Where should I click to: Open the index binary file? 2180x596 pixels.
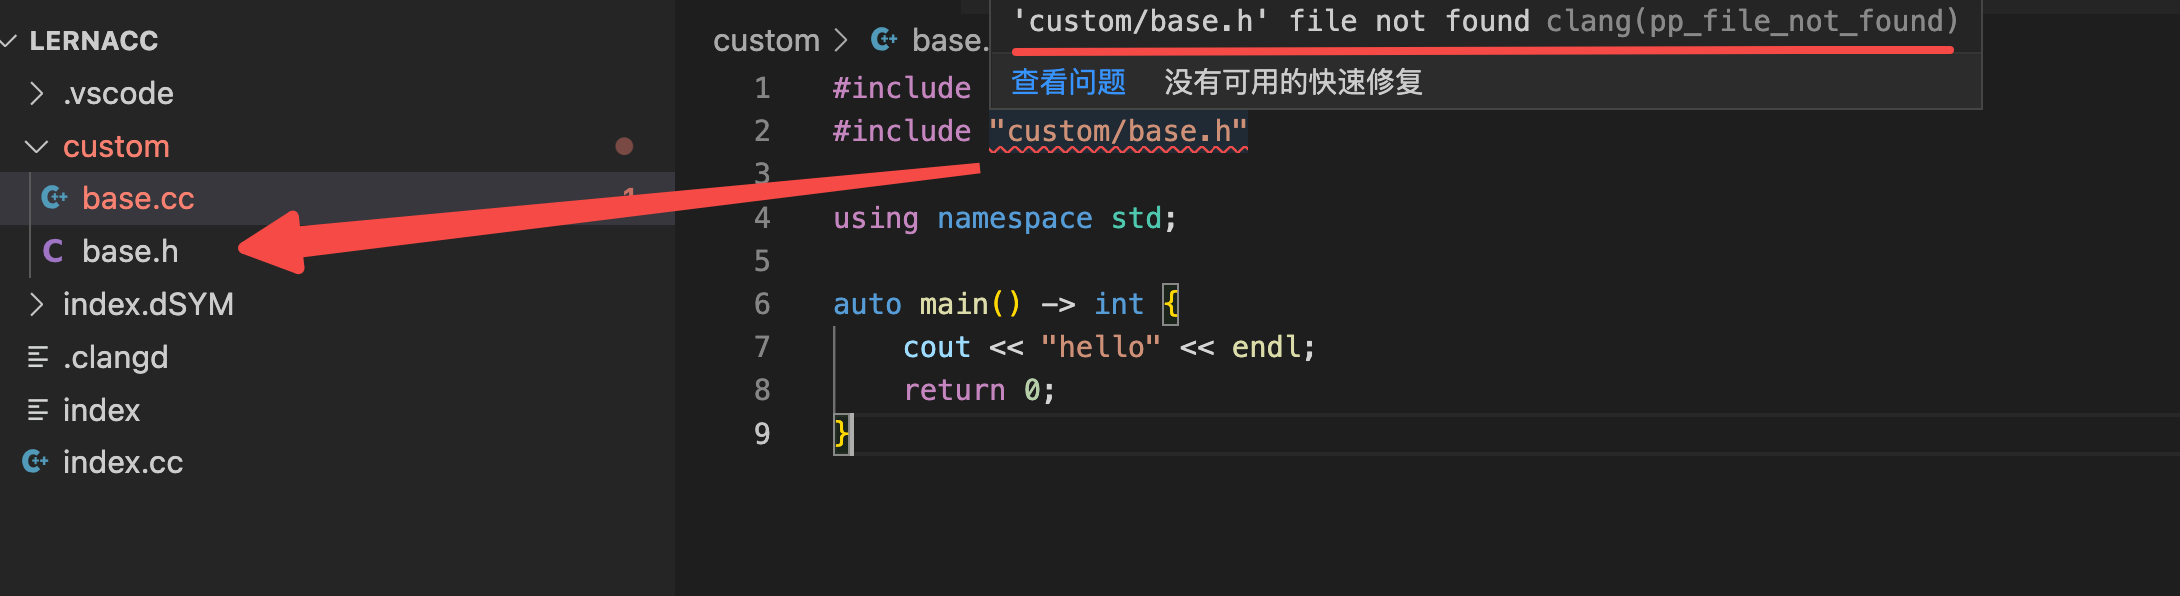pyautogui.click(x=101, y=410)
